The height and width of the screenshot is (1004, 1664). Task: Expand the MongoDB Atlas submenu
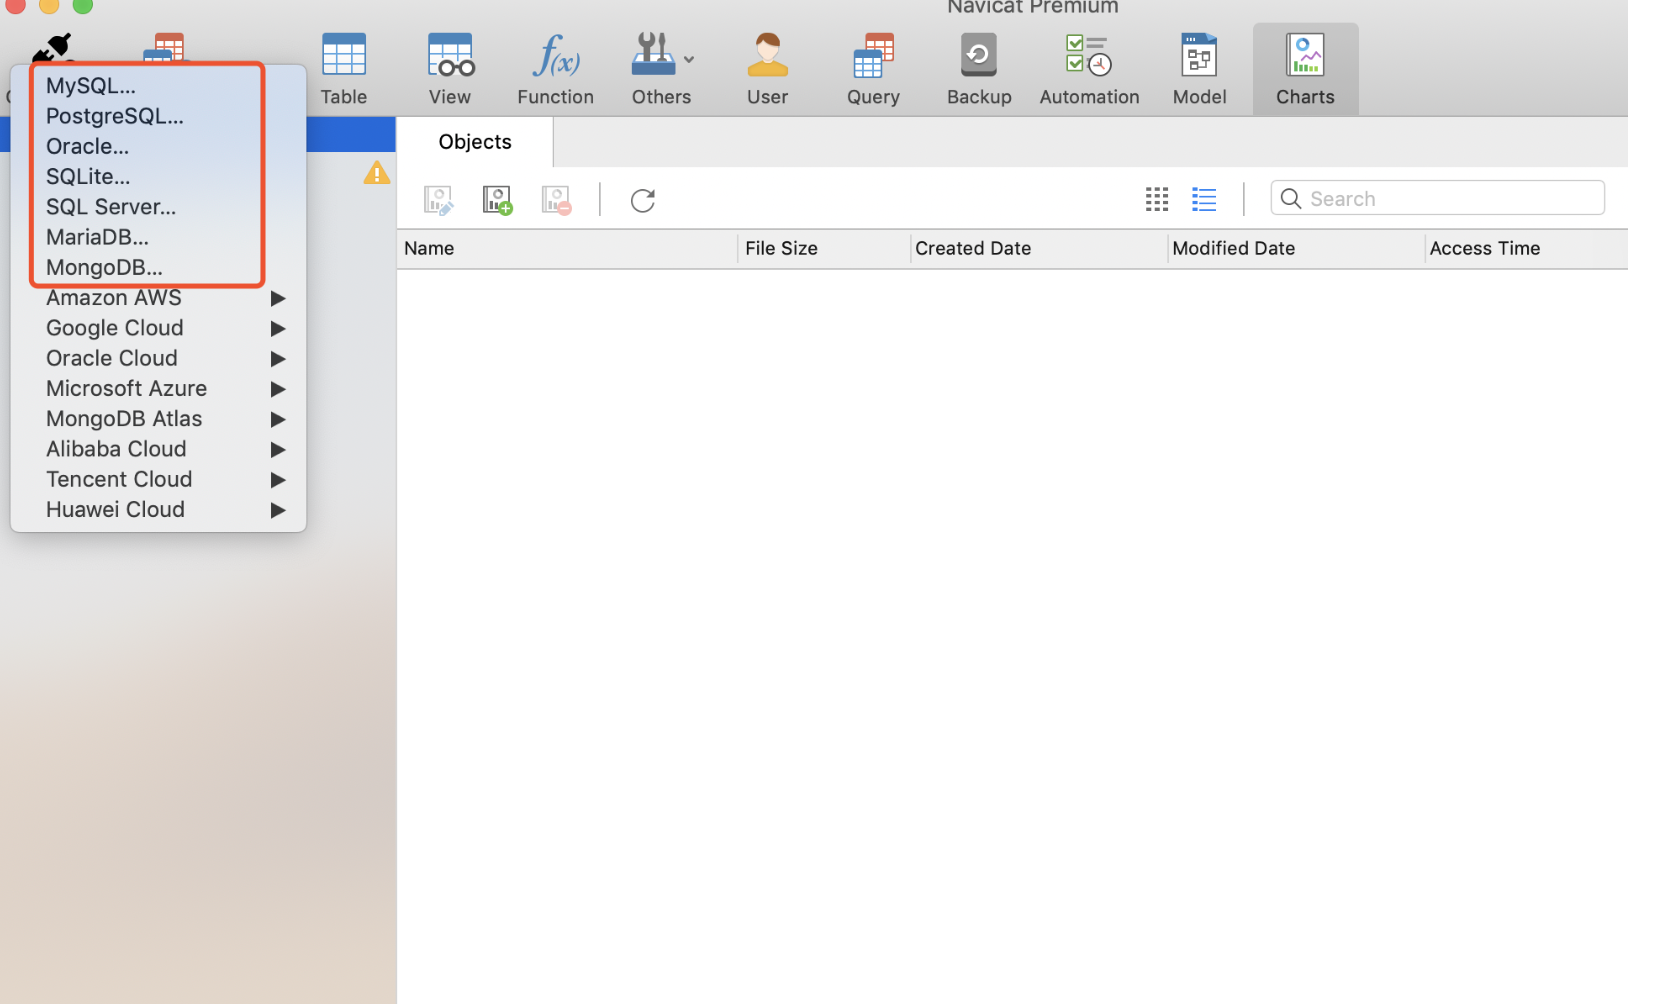158,419
